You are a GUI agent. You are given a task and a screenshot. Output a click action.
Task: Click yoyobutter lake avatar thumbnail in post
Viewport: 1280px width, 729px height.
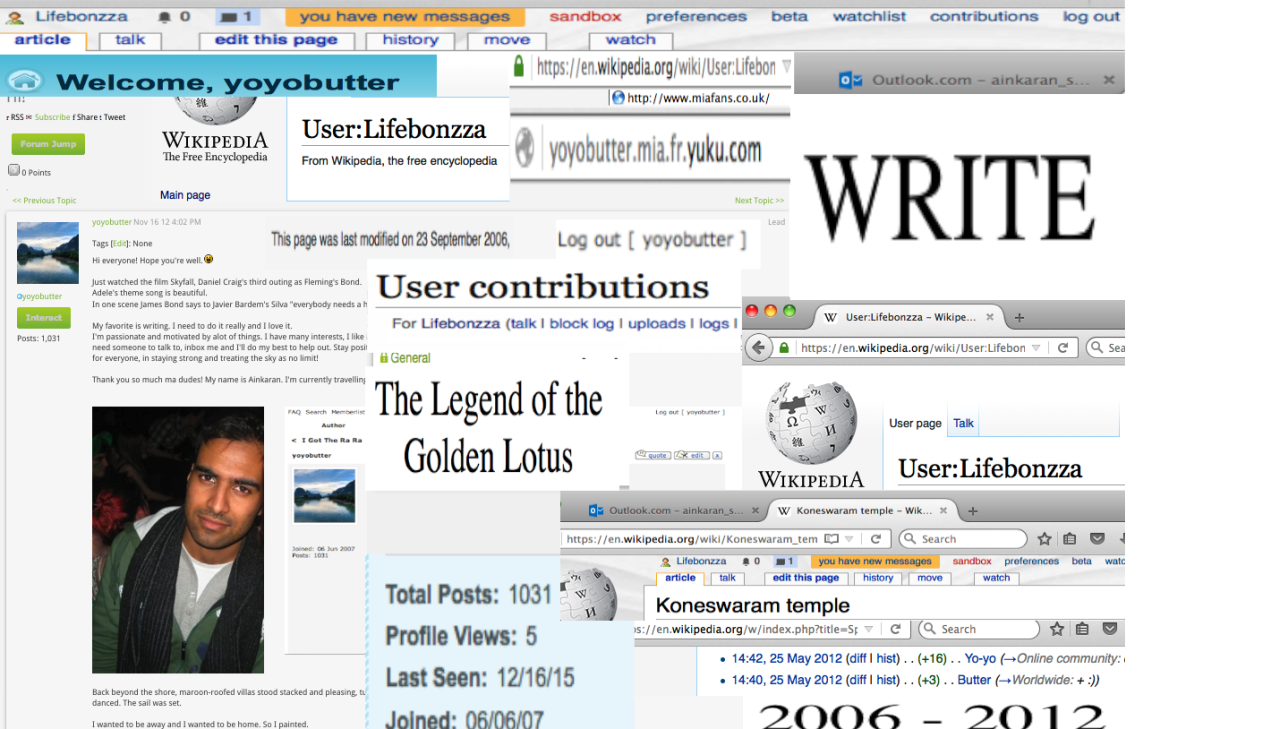click(48, 253)
